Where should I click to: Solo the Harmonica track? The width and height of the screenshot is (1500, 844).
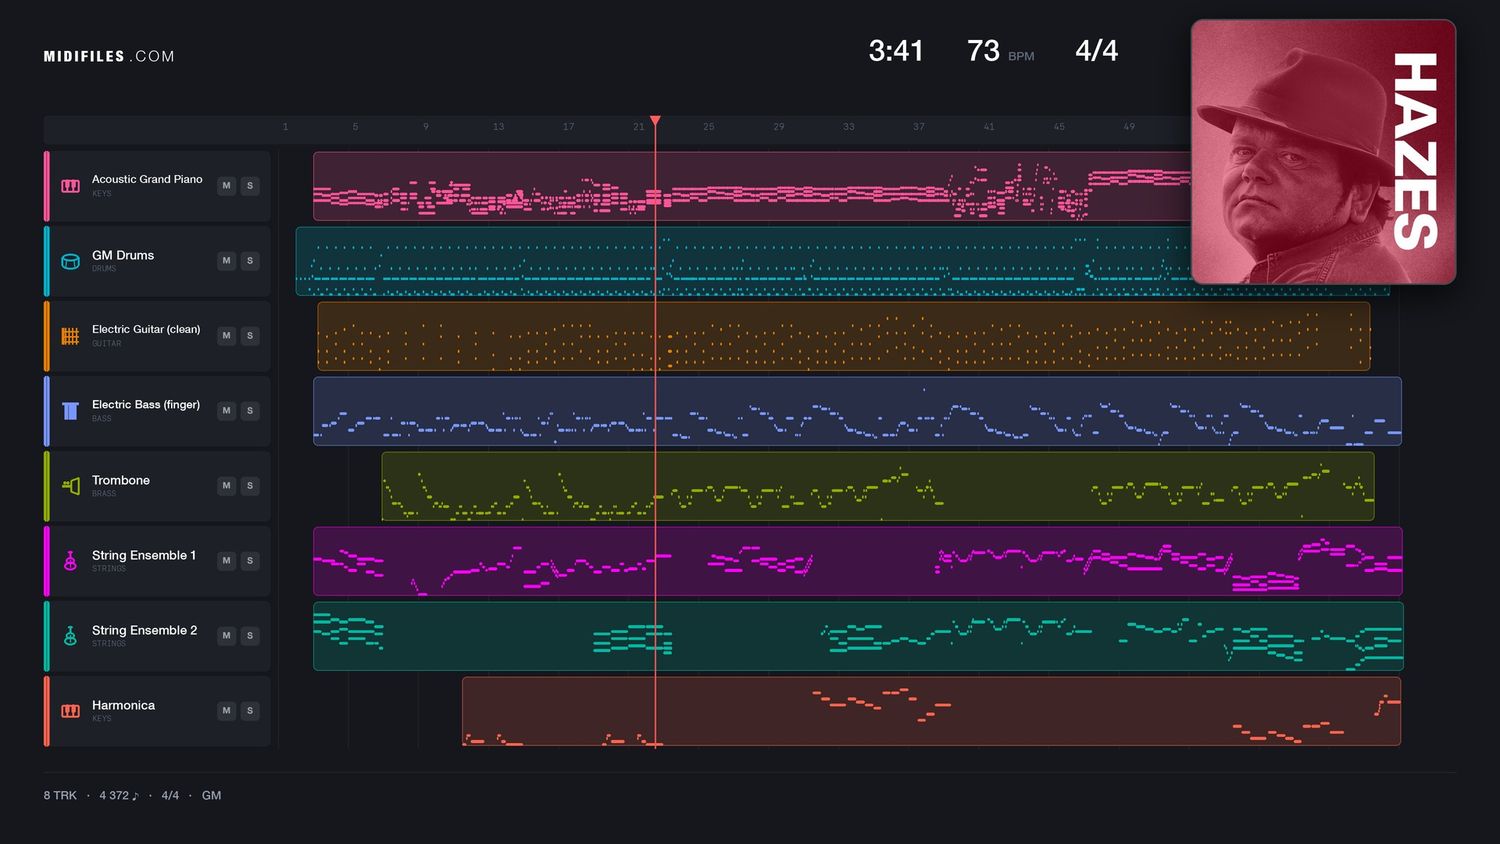[250, 711]
